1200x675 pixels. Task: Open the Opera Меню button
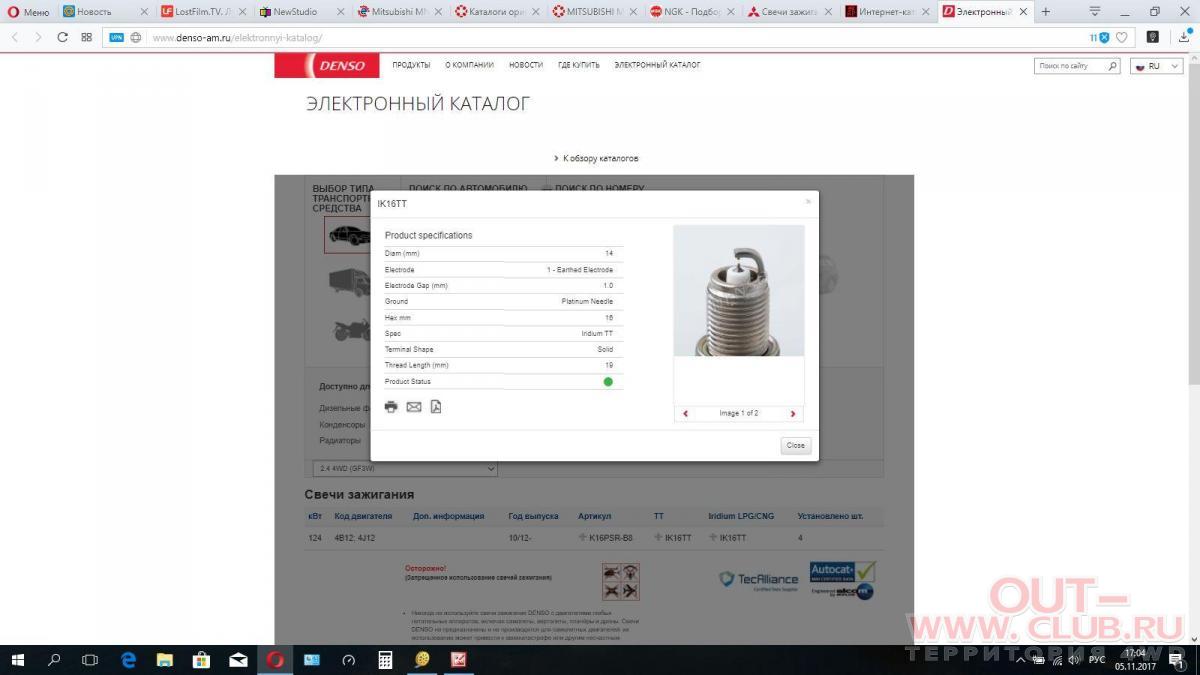(28, 12)
